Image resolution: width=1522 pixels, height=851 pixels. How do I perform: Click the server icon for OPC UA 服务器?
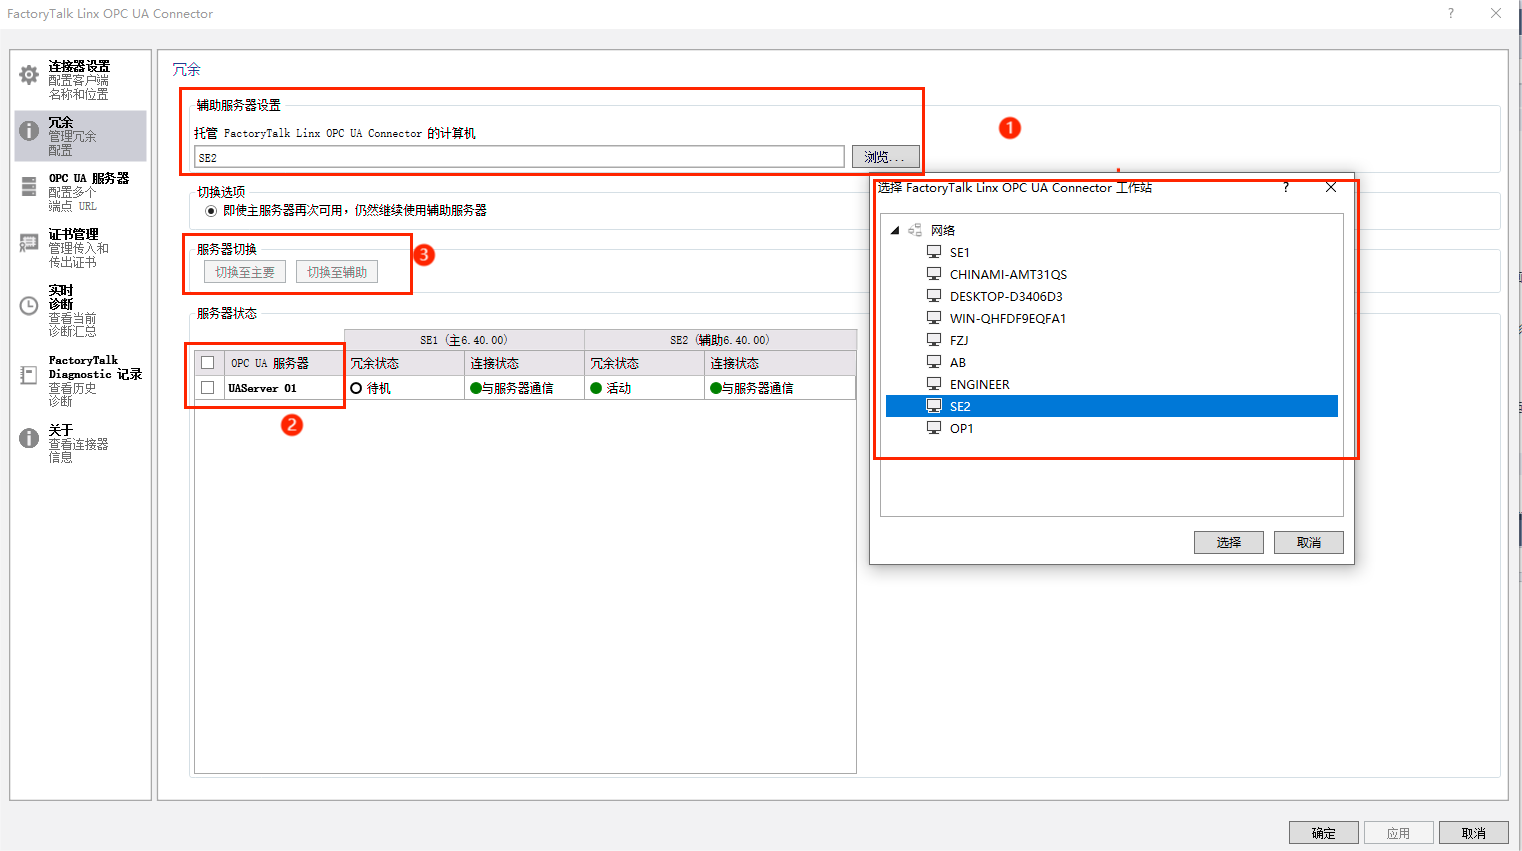29,186
